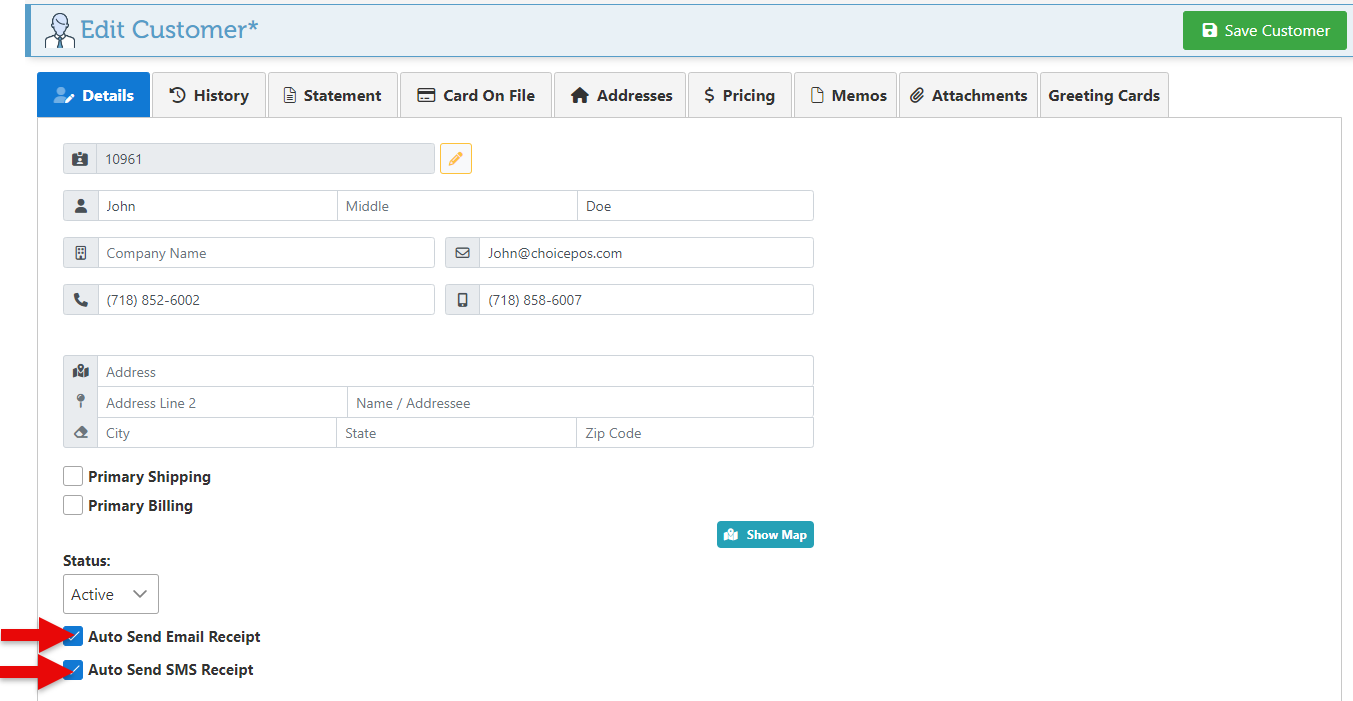1353x701 pixels.
Task: Enable the Primary Shipping checkbox
Action: (73, 477)
